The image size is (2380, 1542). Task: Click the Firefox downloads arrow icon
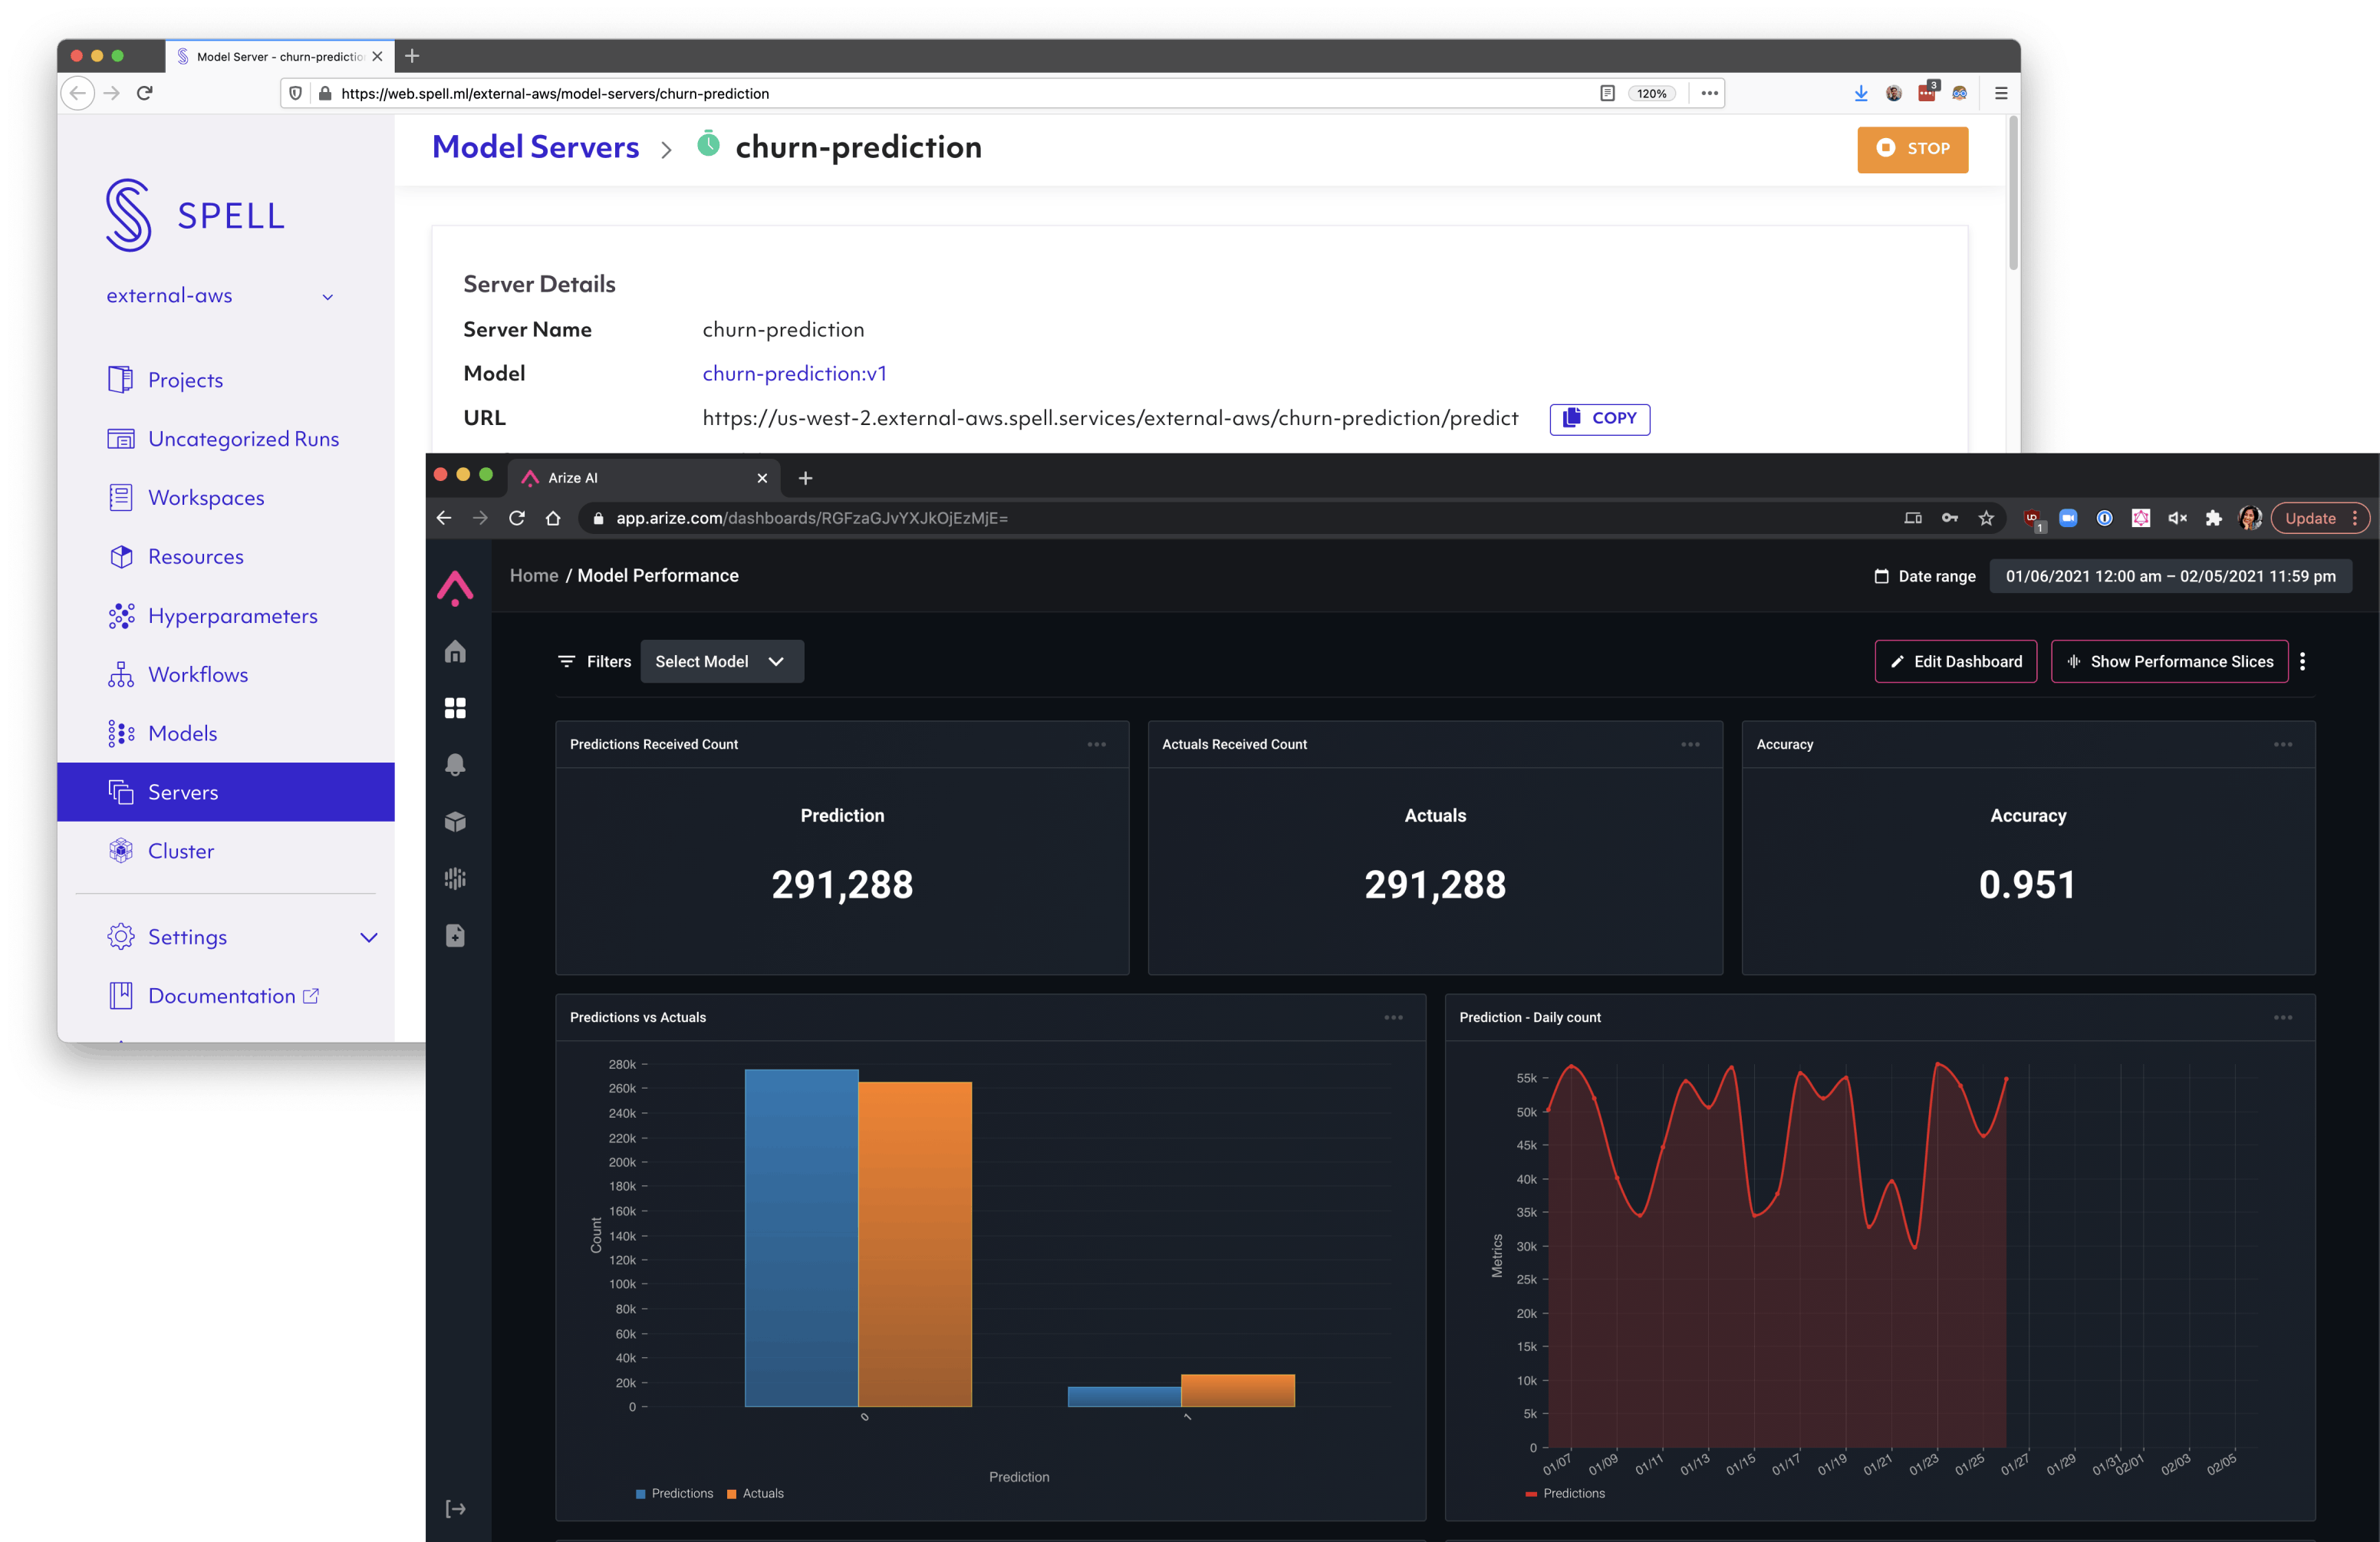[1860, 93]
